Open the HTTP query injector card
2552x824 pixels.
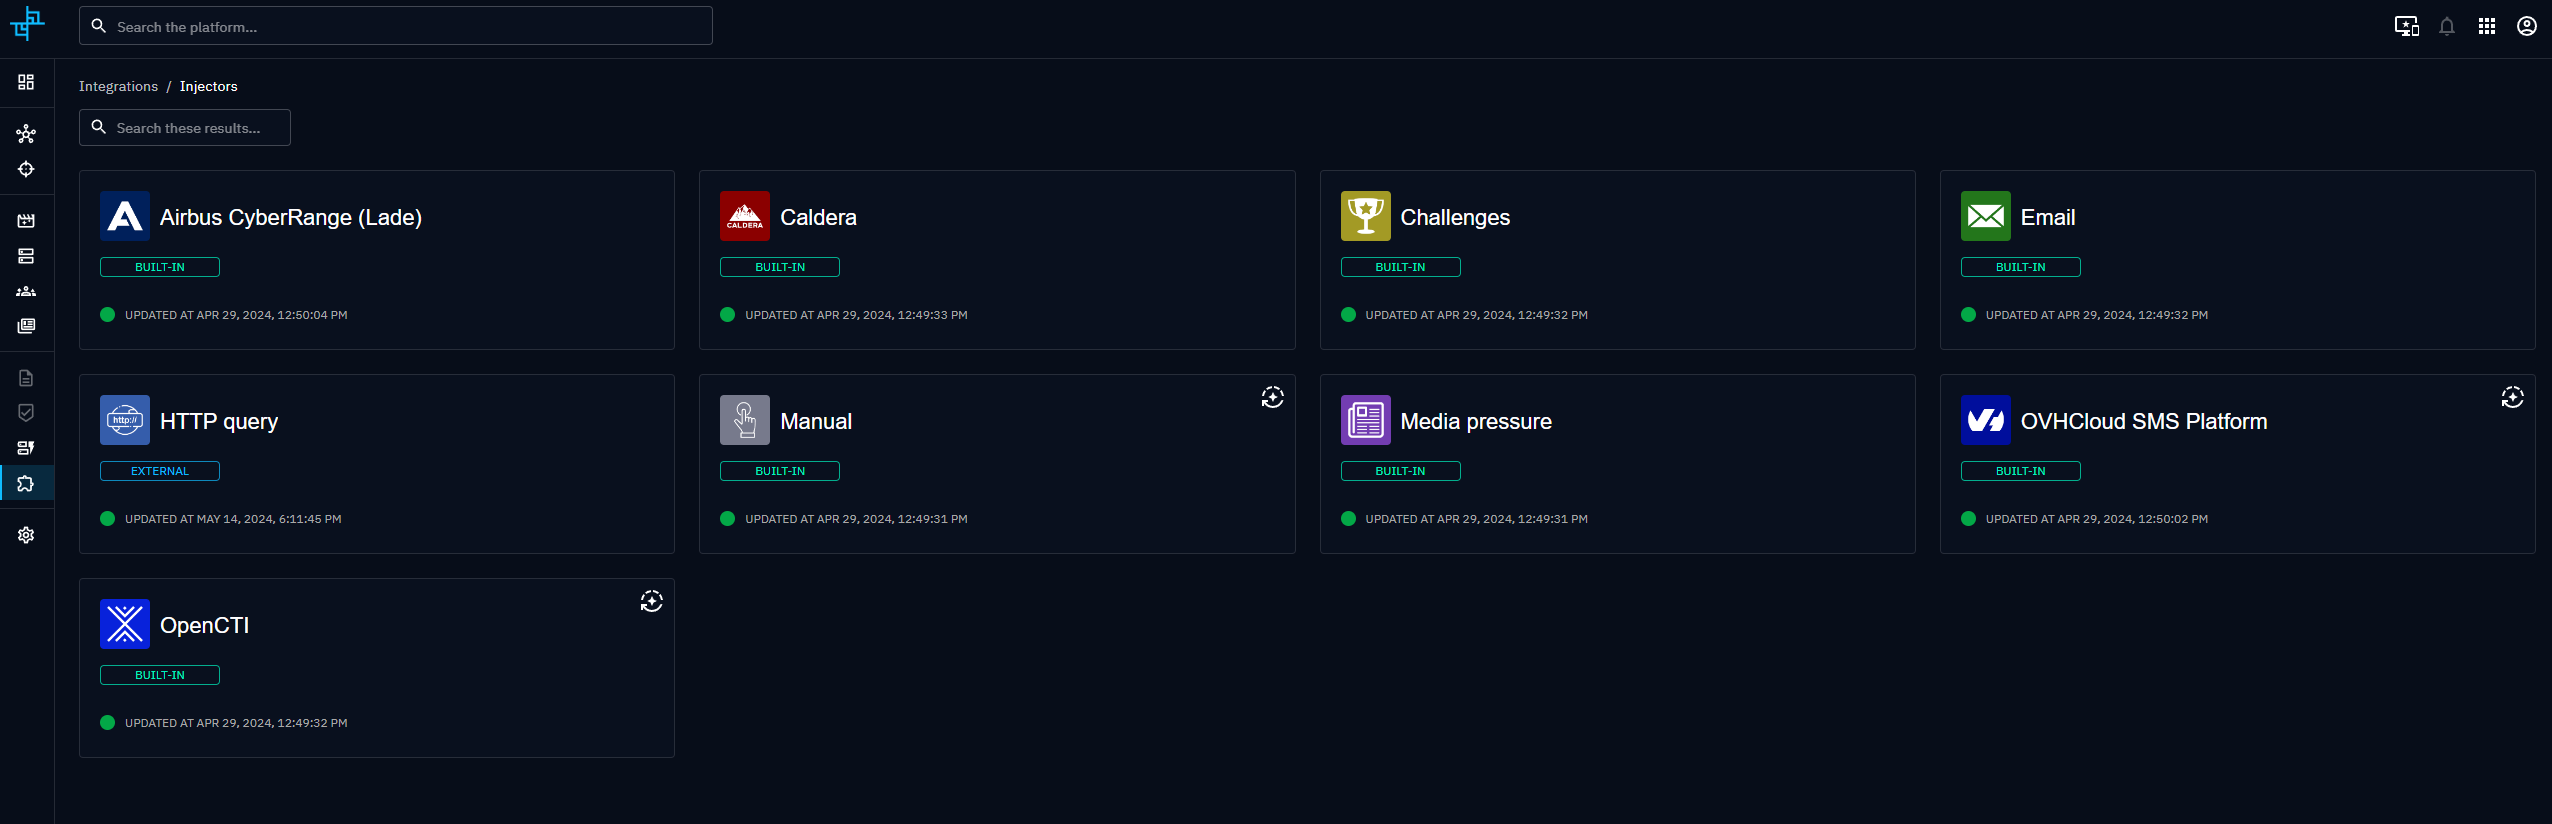pos(376,464)
